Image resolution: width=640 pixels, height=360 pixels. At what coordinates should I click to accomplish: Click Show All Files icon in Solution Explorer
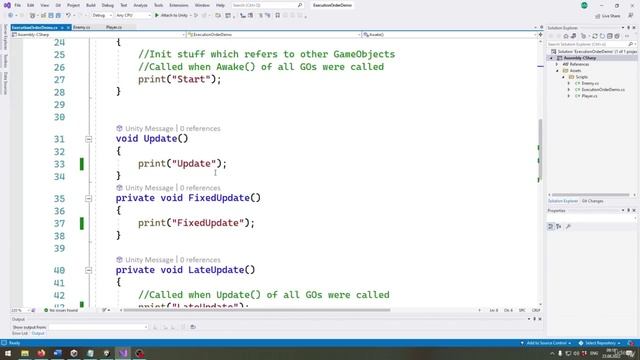617,36
